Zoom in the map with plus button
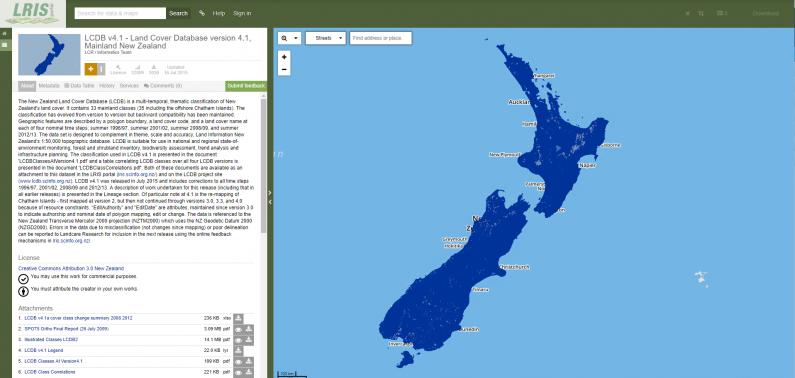The width and height of the screenshot is (795, 378). 284,57
